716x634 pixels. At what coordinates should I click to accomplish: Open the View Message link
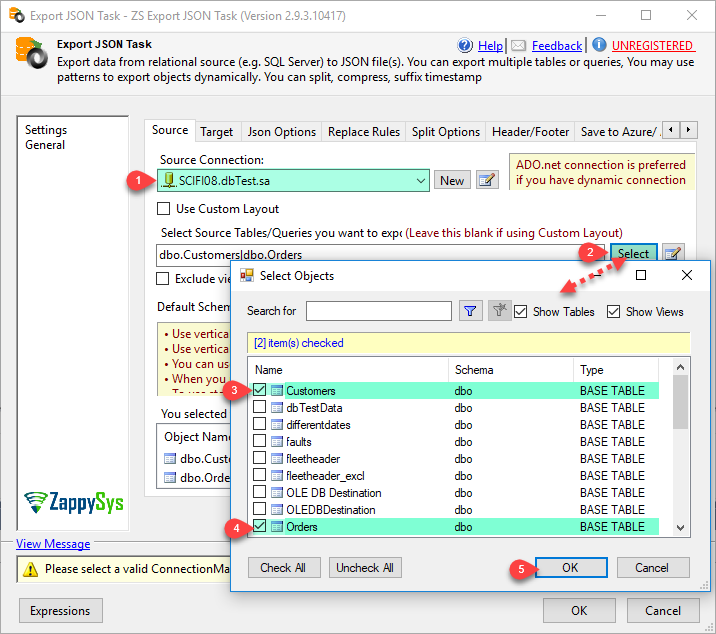pyautogui.click(x=53, y=544)
